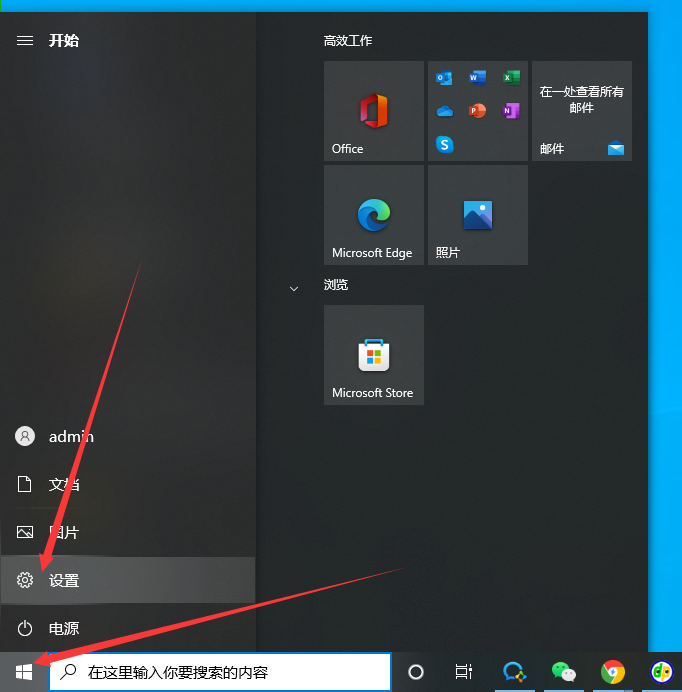Launch Outlook from the small tile
Viewport: 682px width, 692px height.
445,78
